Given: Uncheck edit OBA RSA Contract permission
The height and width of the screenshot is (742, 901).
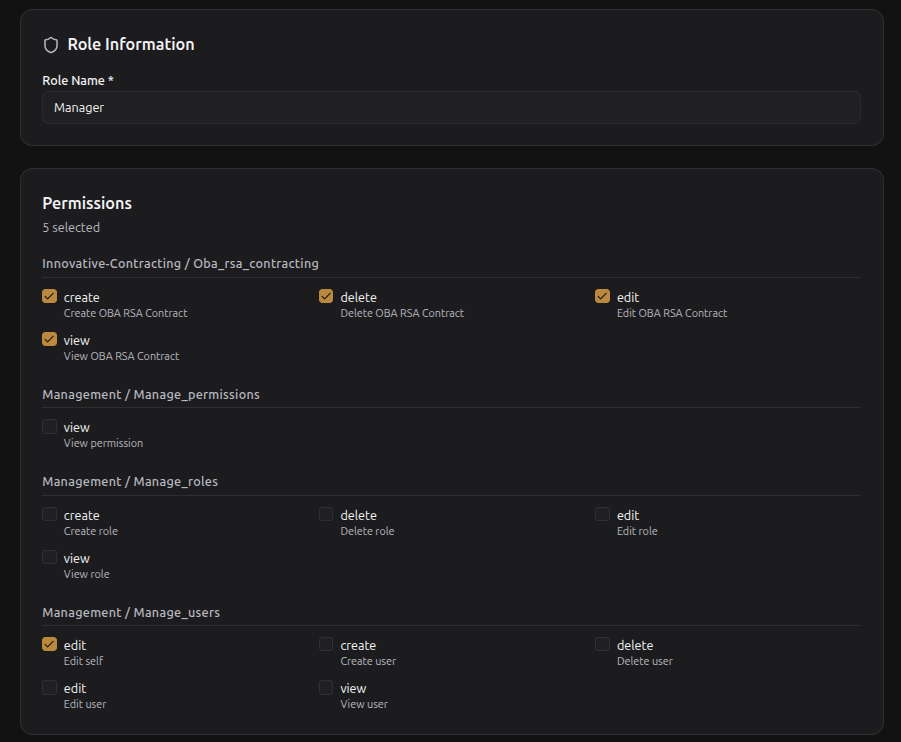Looking at the screenshot, I should pyautogui.click(x=602, y=296).
